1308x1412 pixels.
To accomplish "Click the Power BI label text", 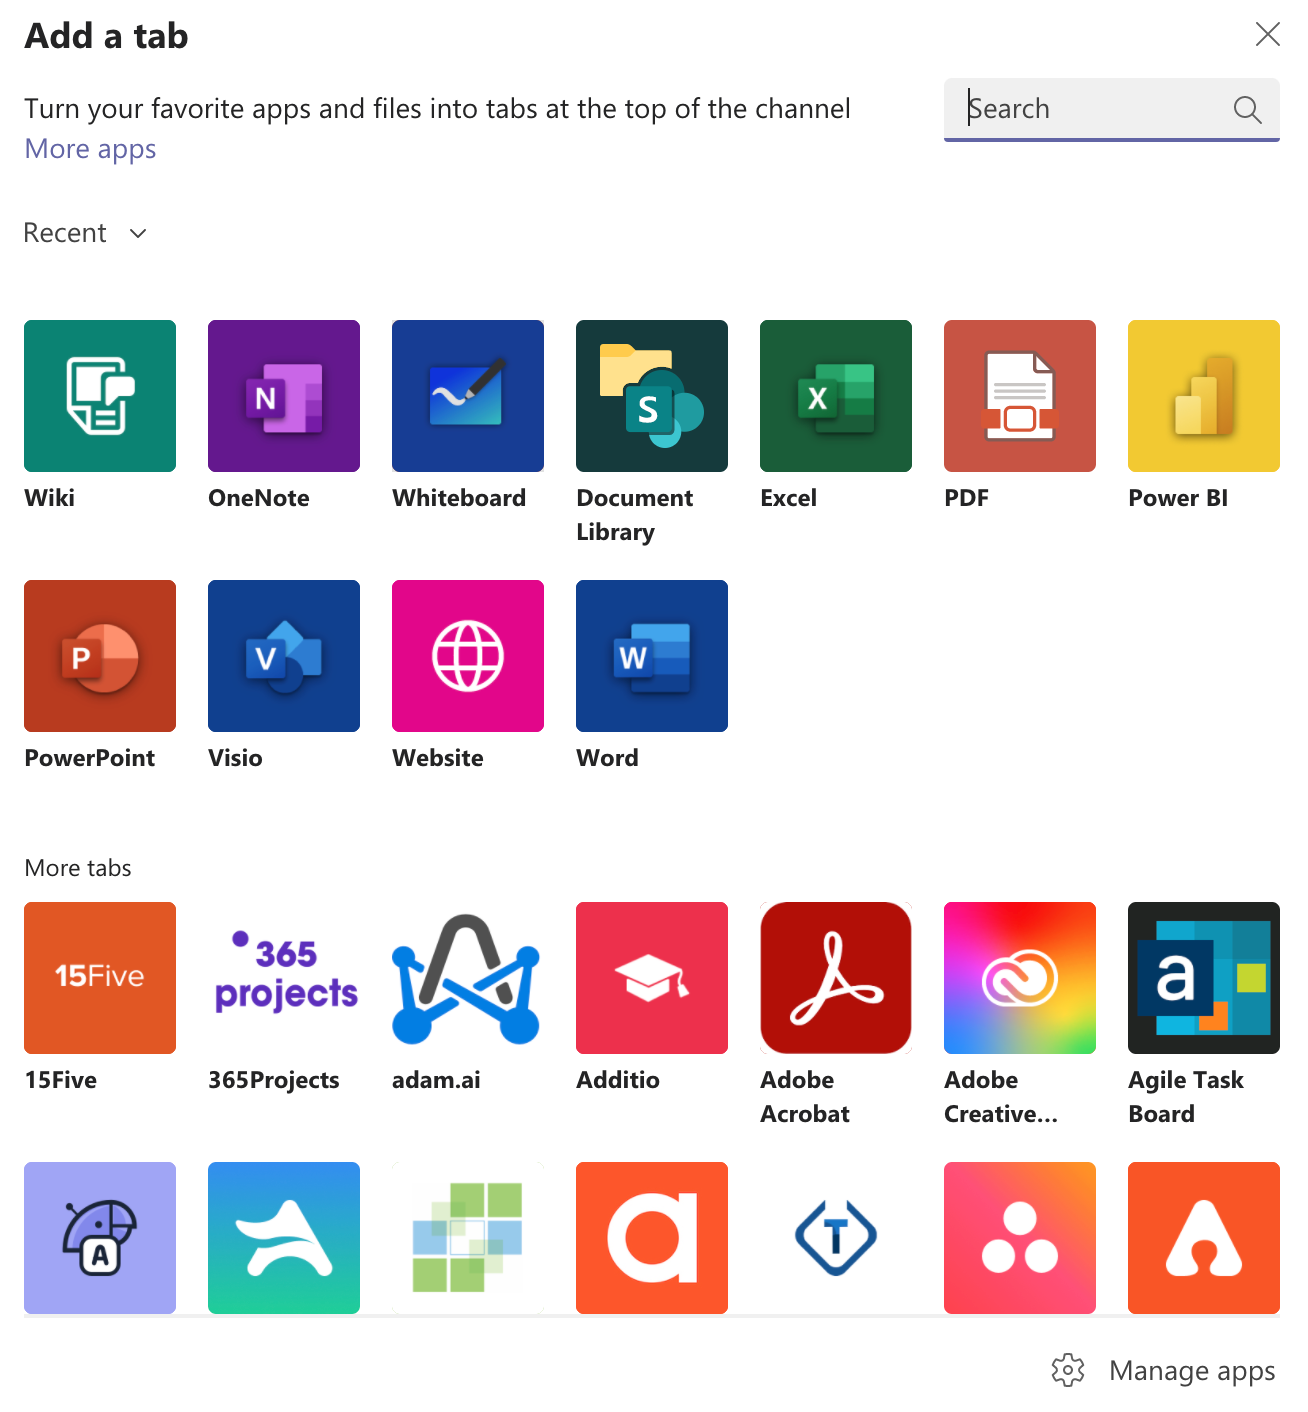I will click(1178, 498).
